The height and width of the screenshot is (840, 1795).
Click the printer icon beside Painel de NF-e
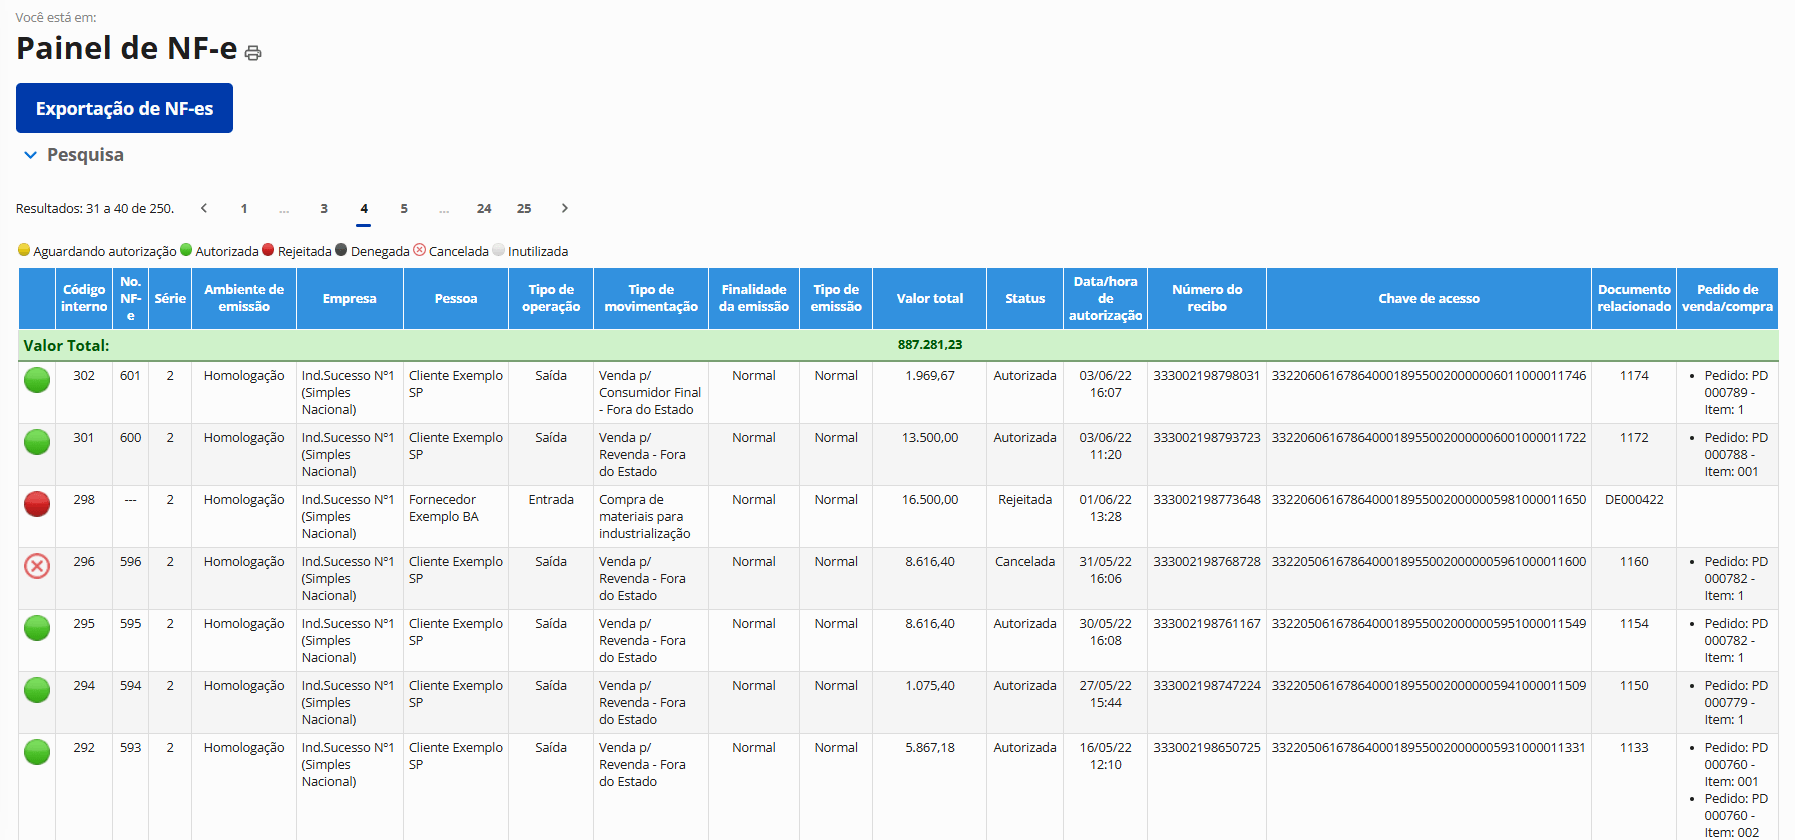(x=253, y=53)
